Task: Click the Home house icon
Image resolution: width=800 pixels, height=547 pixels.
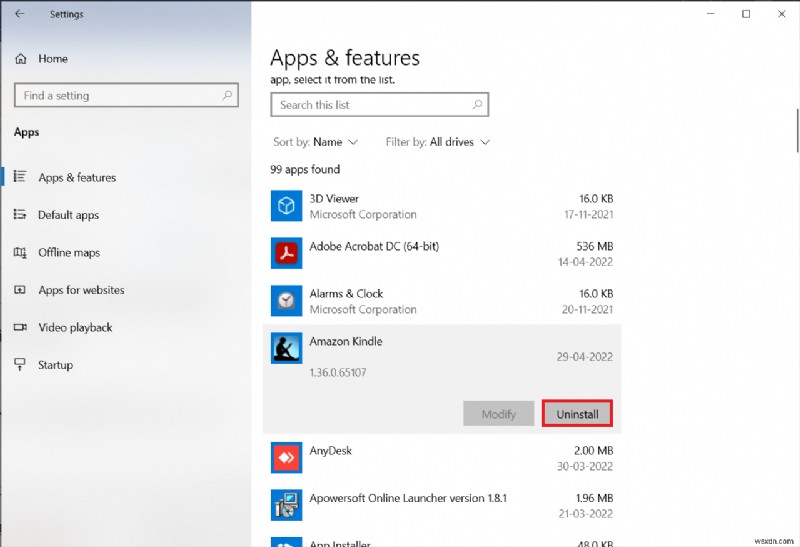Action: 21,59
